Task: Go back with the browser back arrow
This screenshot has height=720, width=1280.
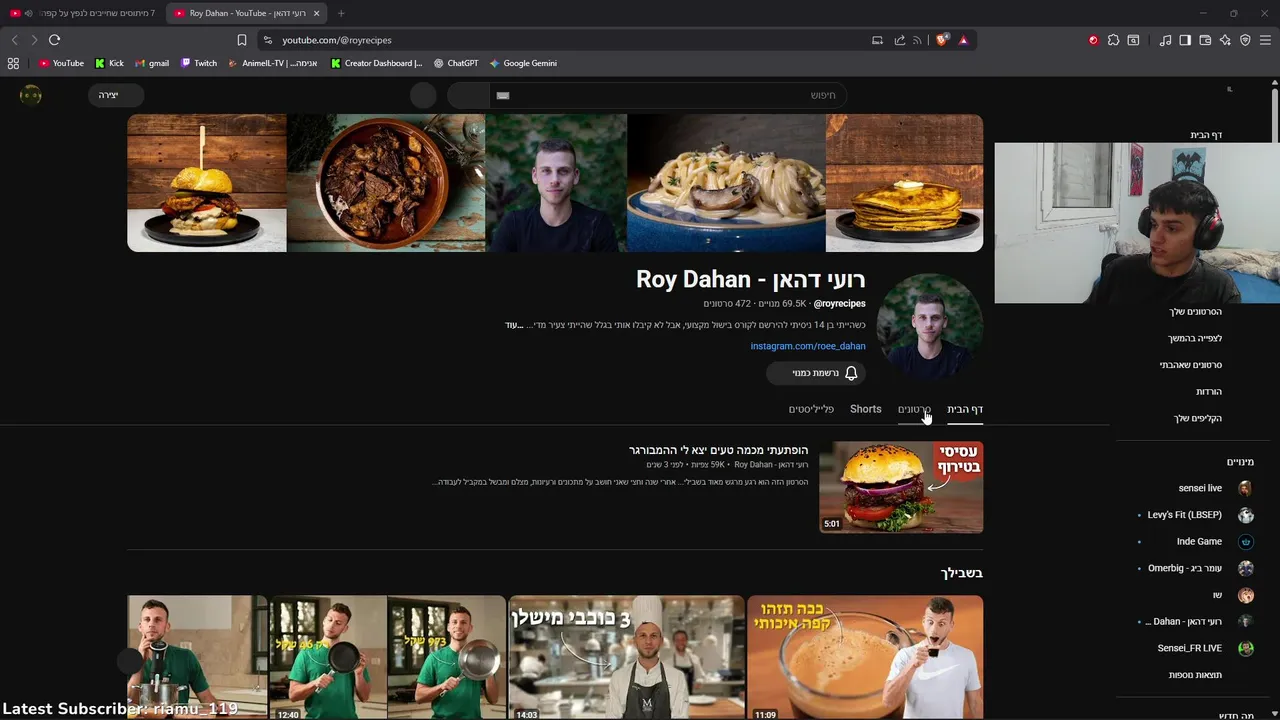Action: coord(14,40)
